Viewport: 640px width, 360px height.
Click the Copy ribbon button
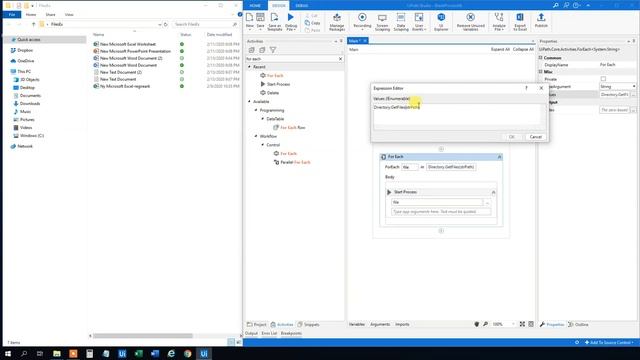tap(313, 23)
